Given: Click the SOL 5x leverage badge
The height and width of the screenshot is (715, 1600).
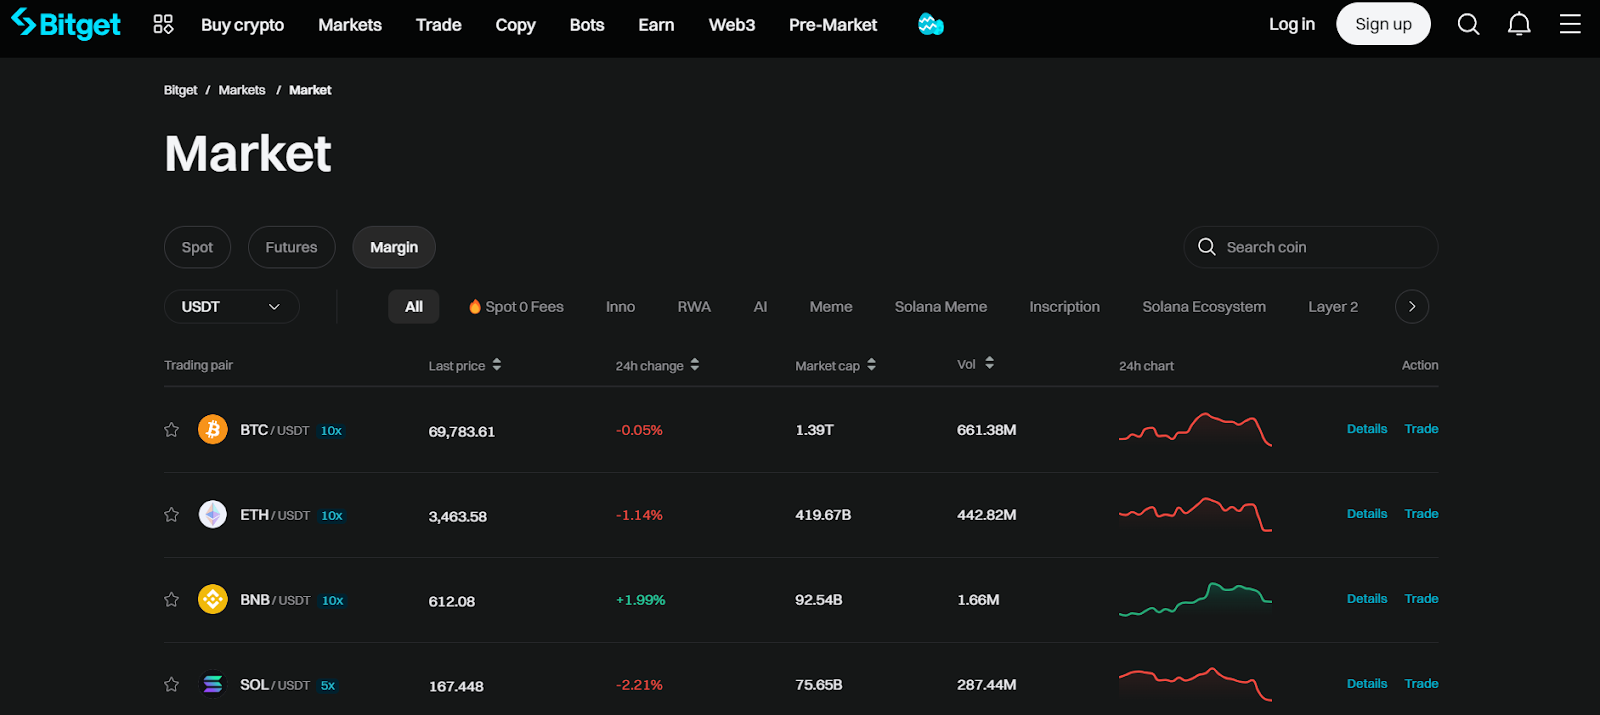Looking at the screenshot, I should [328, 686].
